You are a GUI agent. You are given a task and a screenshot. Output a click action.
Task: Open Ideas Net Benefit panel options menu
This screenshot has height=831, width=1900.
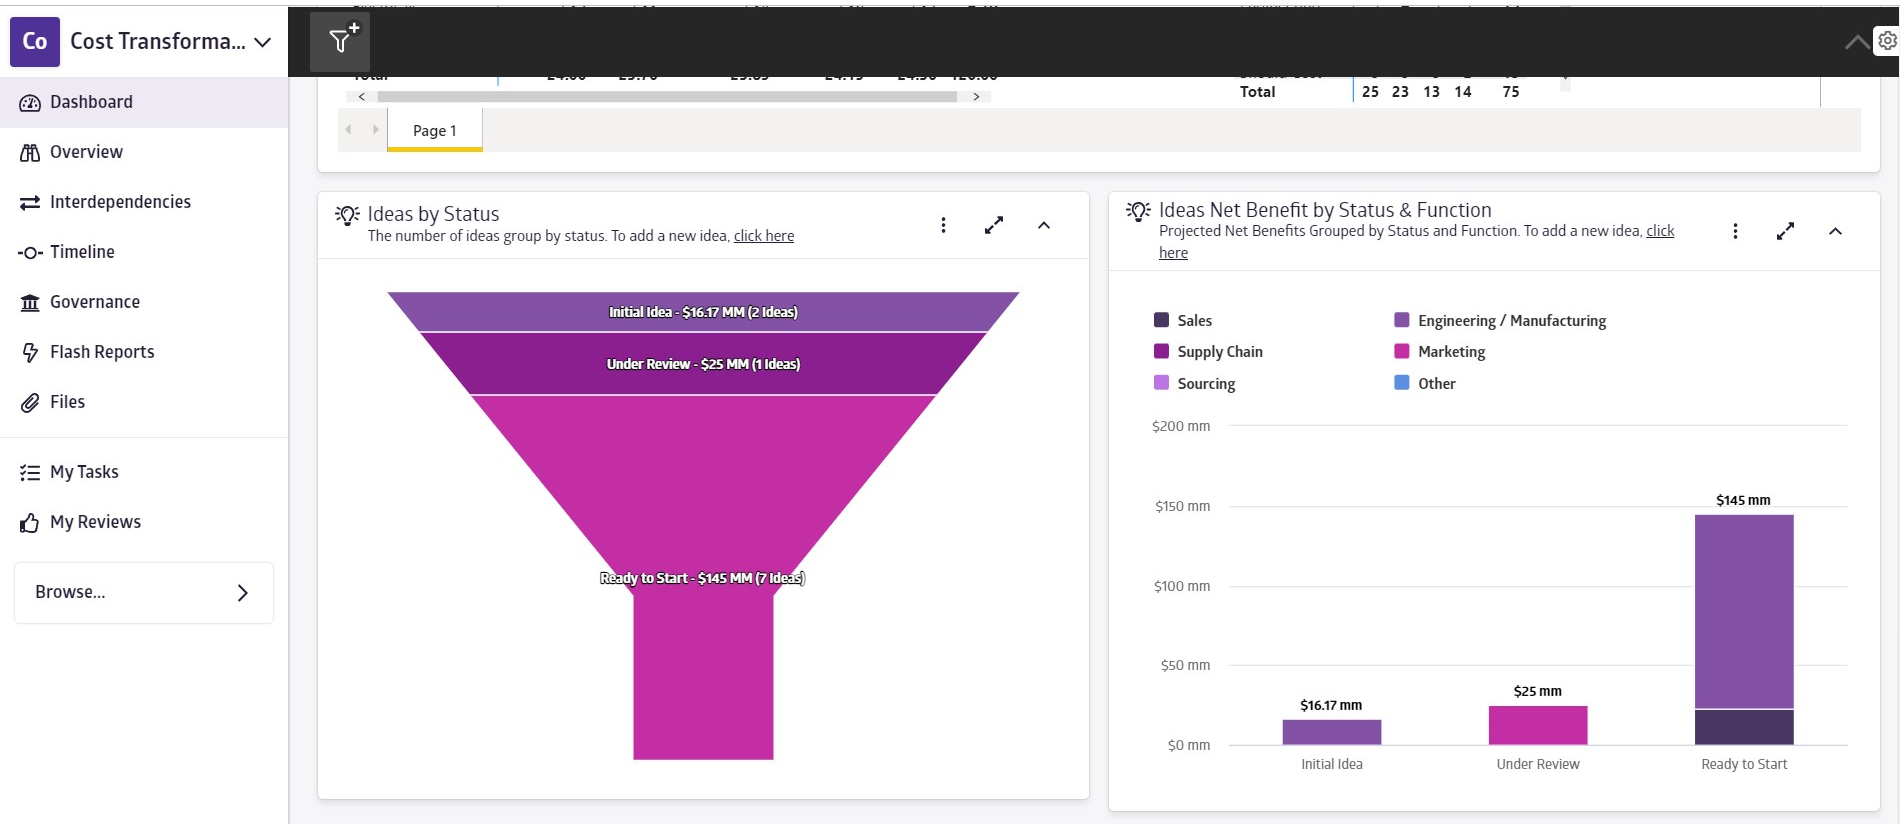[1735, 231]
